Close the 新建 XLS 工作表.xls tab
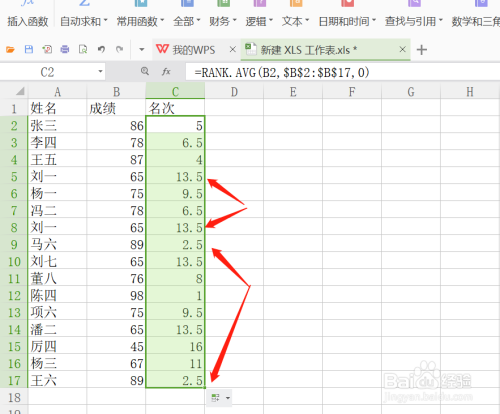The image size is (500, 414). (x=402, y=49)
